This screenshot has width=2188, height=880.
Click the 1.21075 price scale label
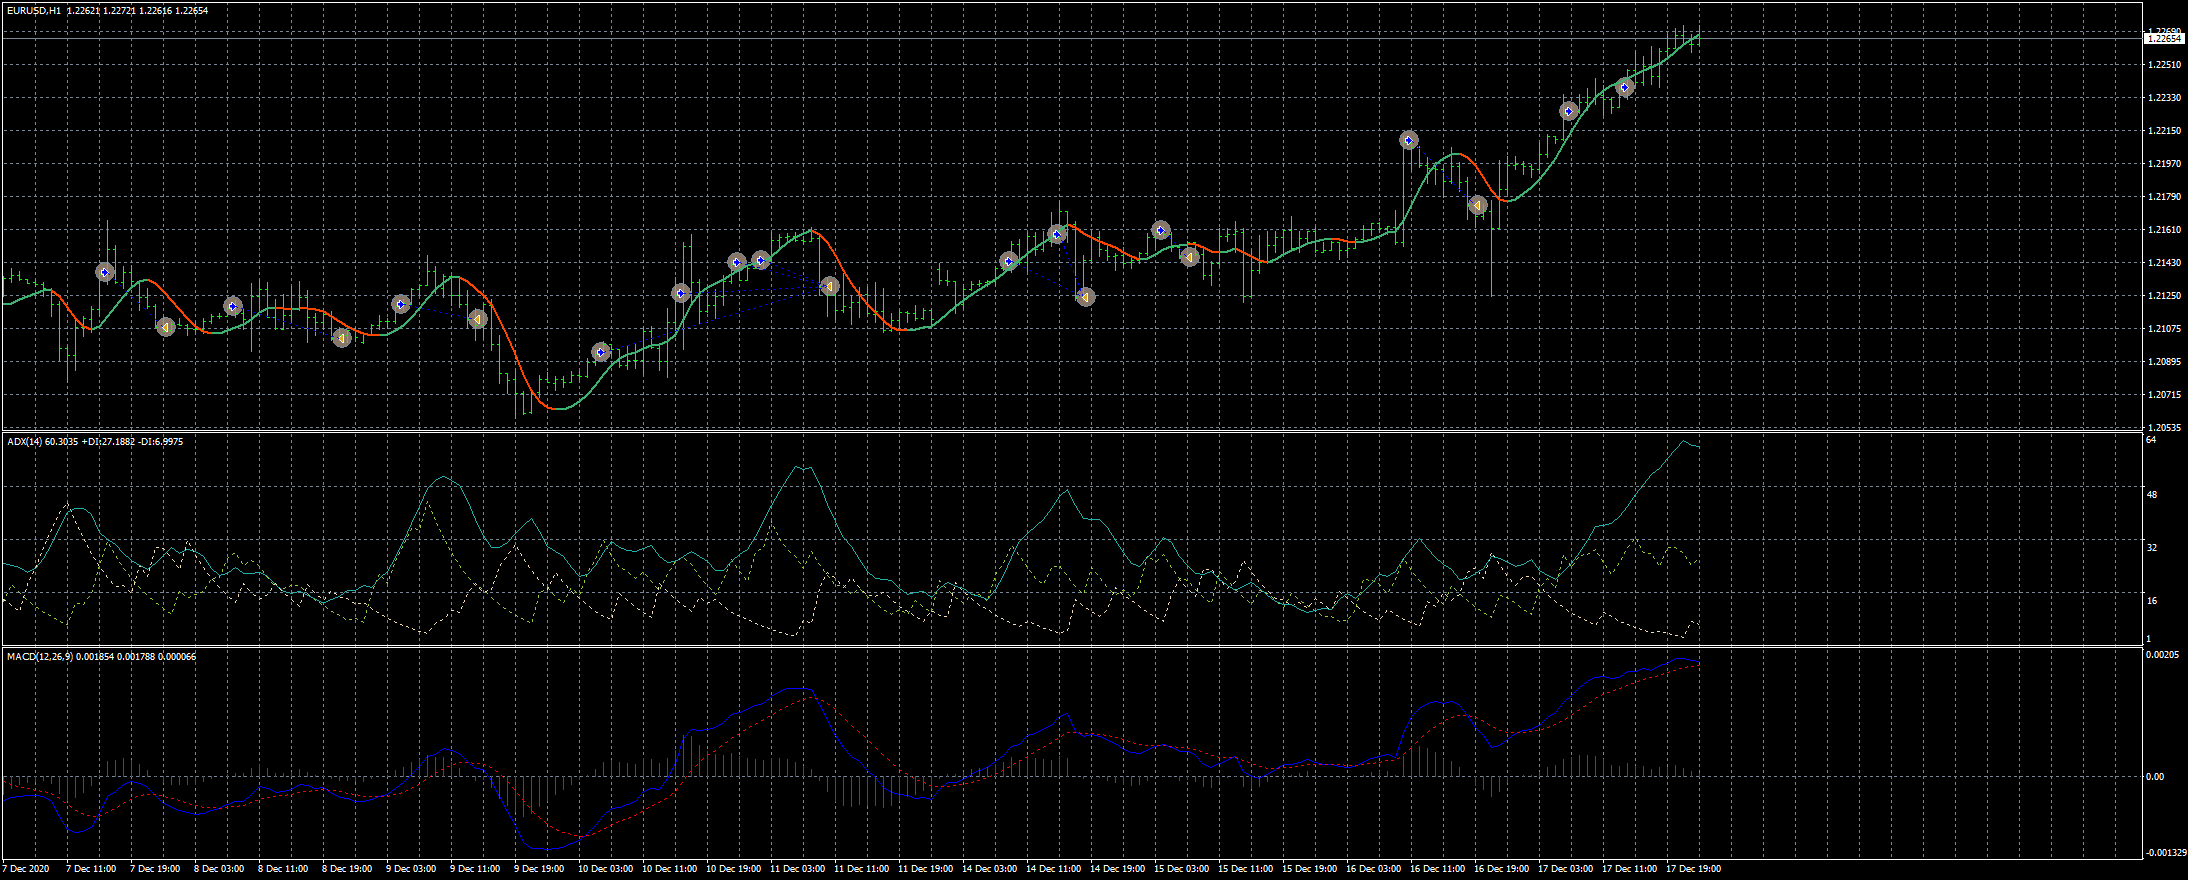(x=2163, y=329)
